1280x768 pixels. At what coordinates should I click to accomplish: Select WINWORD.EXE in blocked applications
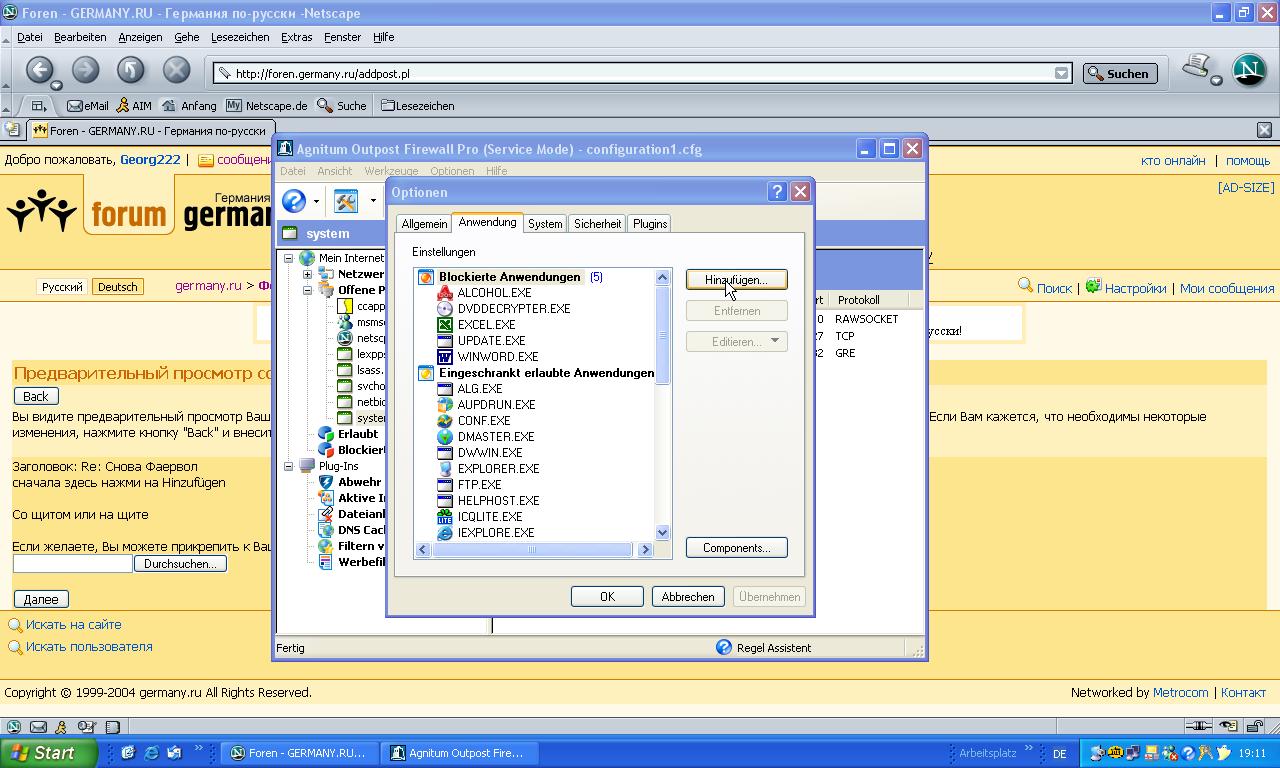click(498, 357)
